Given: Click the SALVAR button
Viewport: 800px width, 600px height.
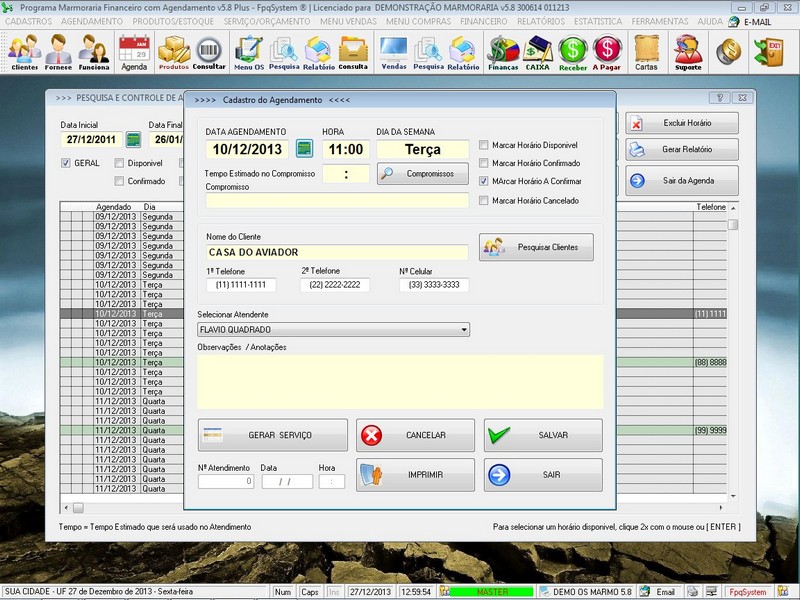Looking at the screenshot, I should (x=543, y=435).
